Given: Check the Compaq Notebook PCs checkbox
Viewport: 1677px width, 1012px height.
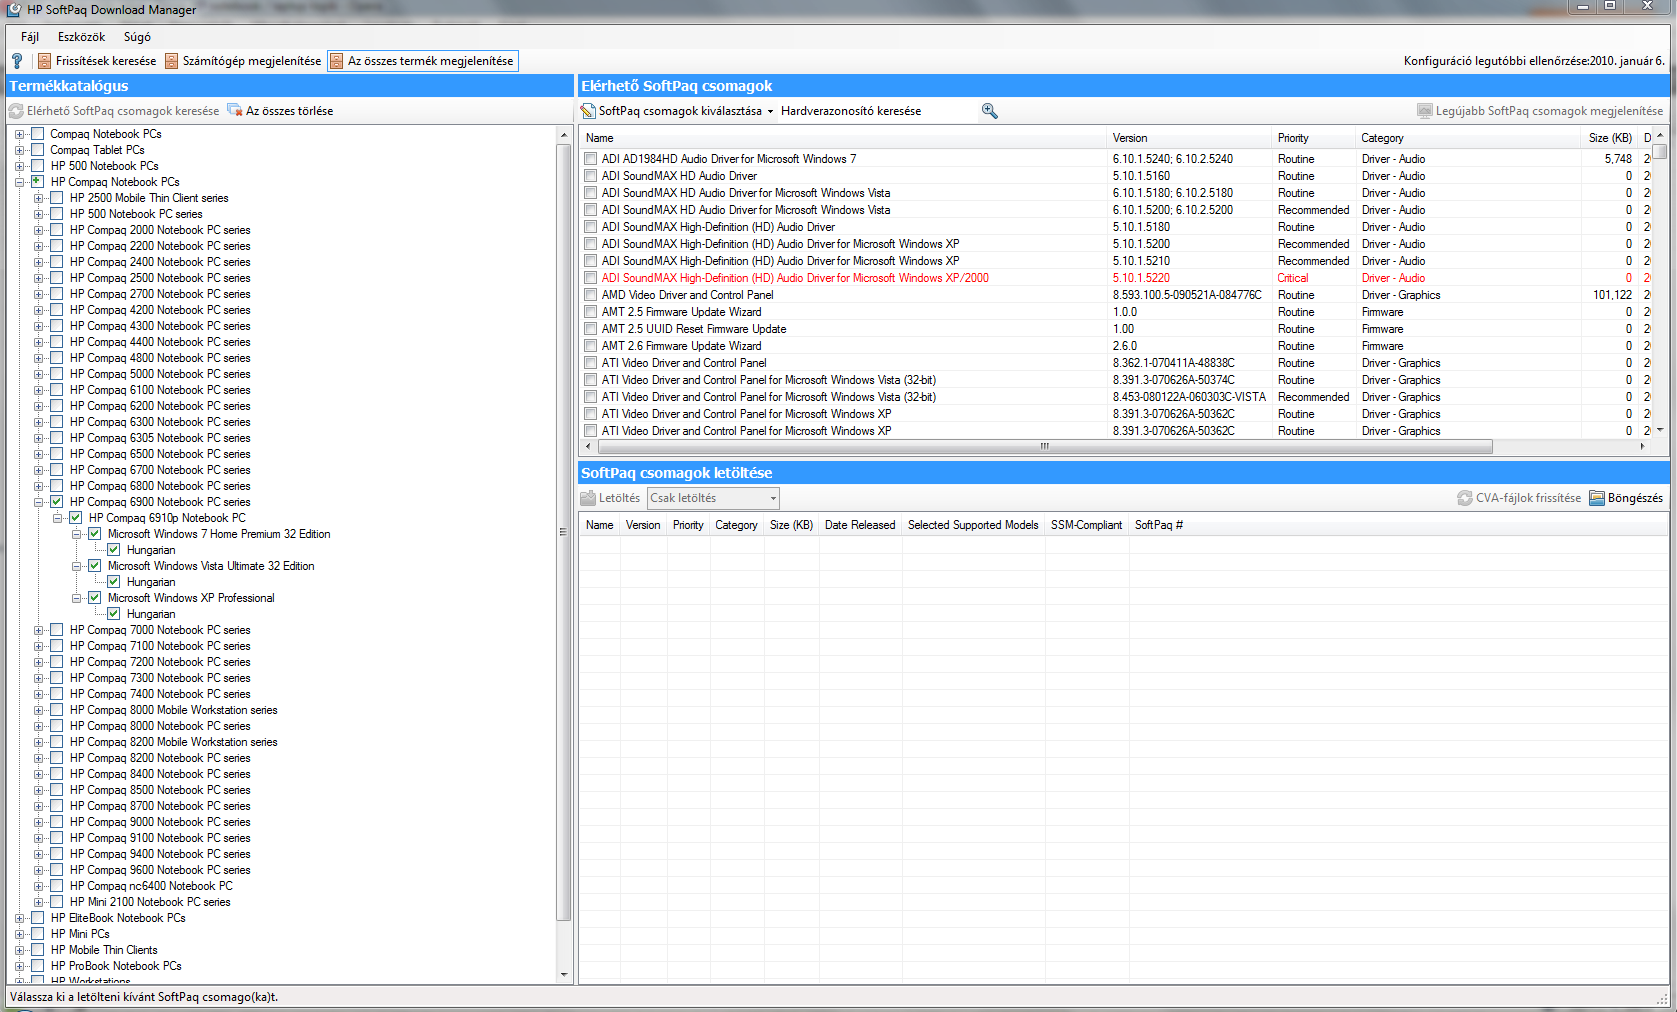Looking at the screenshot, I should coord(37,134).
